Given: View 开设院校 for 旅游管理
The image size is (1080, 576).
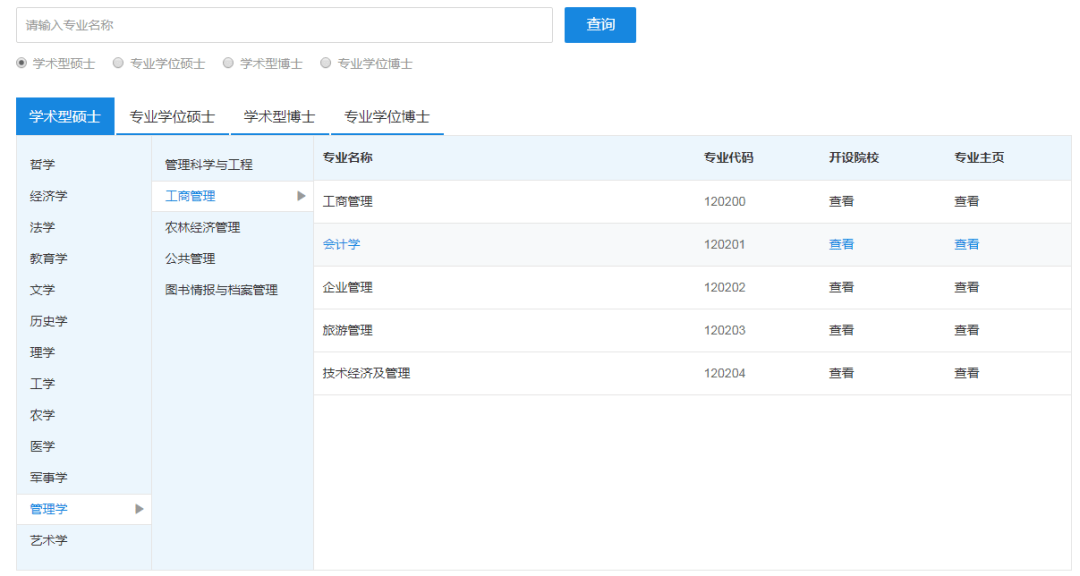Looking at the screenshot, I should (x=842, y=331).
